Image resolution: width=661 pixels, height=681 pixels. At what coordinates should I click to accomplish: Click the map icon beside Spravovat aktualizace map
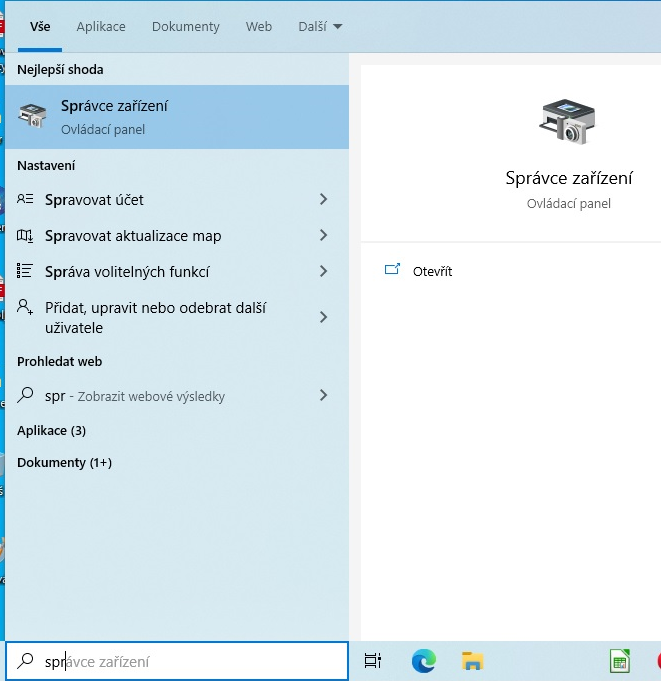(x=25, y=236)
